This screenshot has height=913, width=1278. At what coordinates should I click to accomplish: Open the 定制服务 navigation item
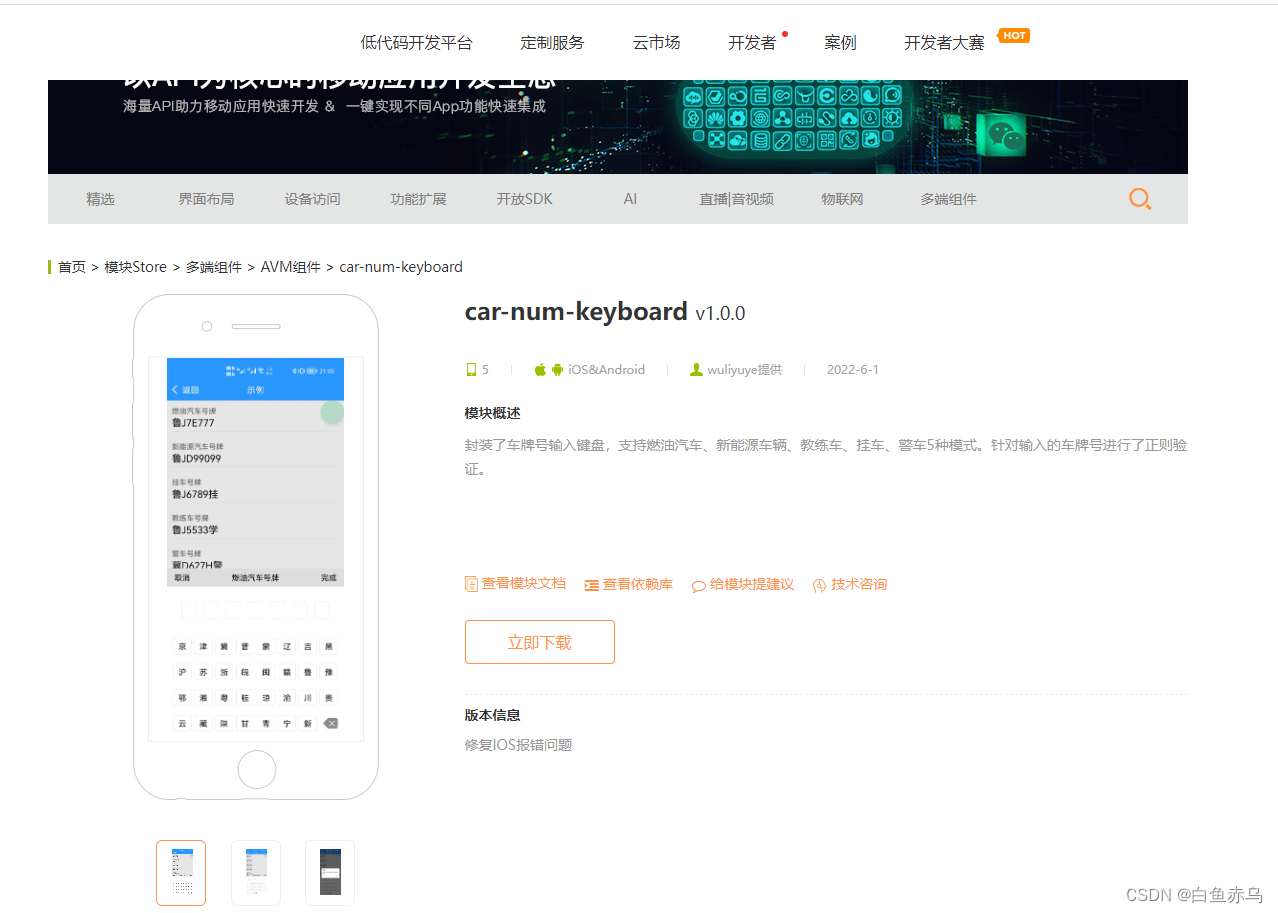pyautogui.click(x=552, y=43)
